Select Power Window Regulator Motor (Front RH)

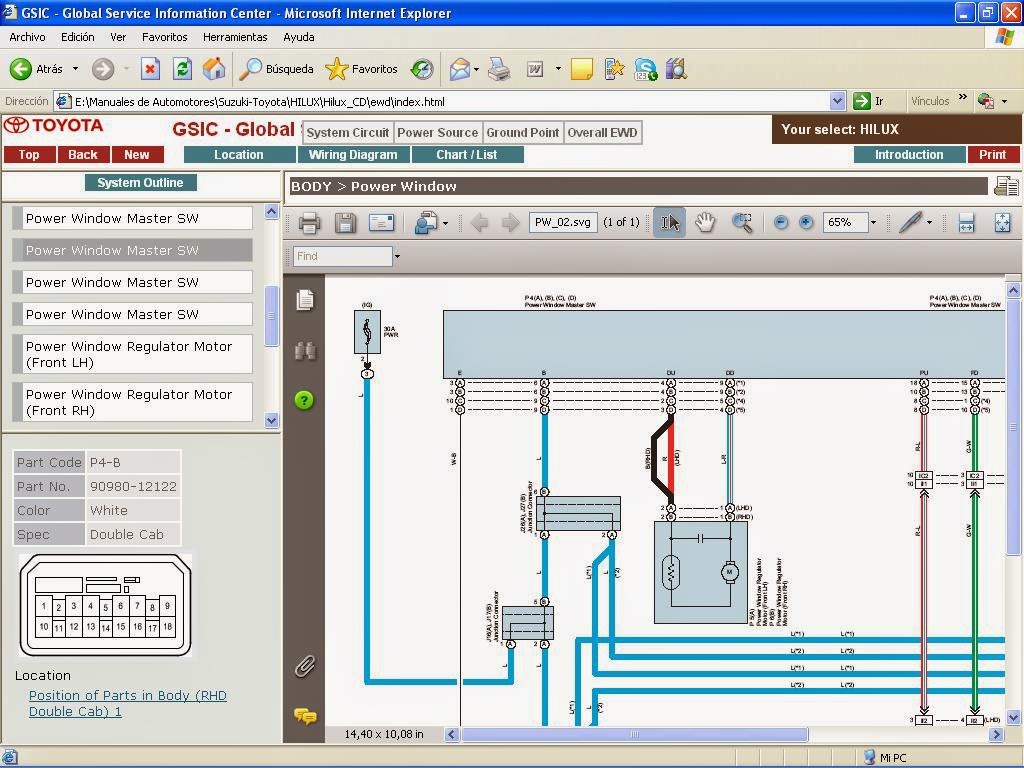(x=134, y=402)
